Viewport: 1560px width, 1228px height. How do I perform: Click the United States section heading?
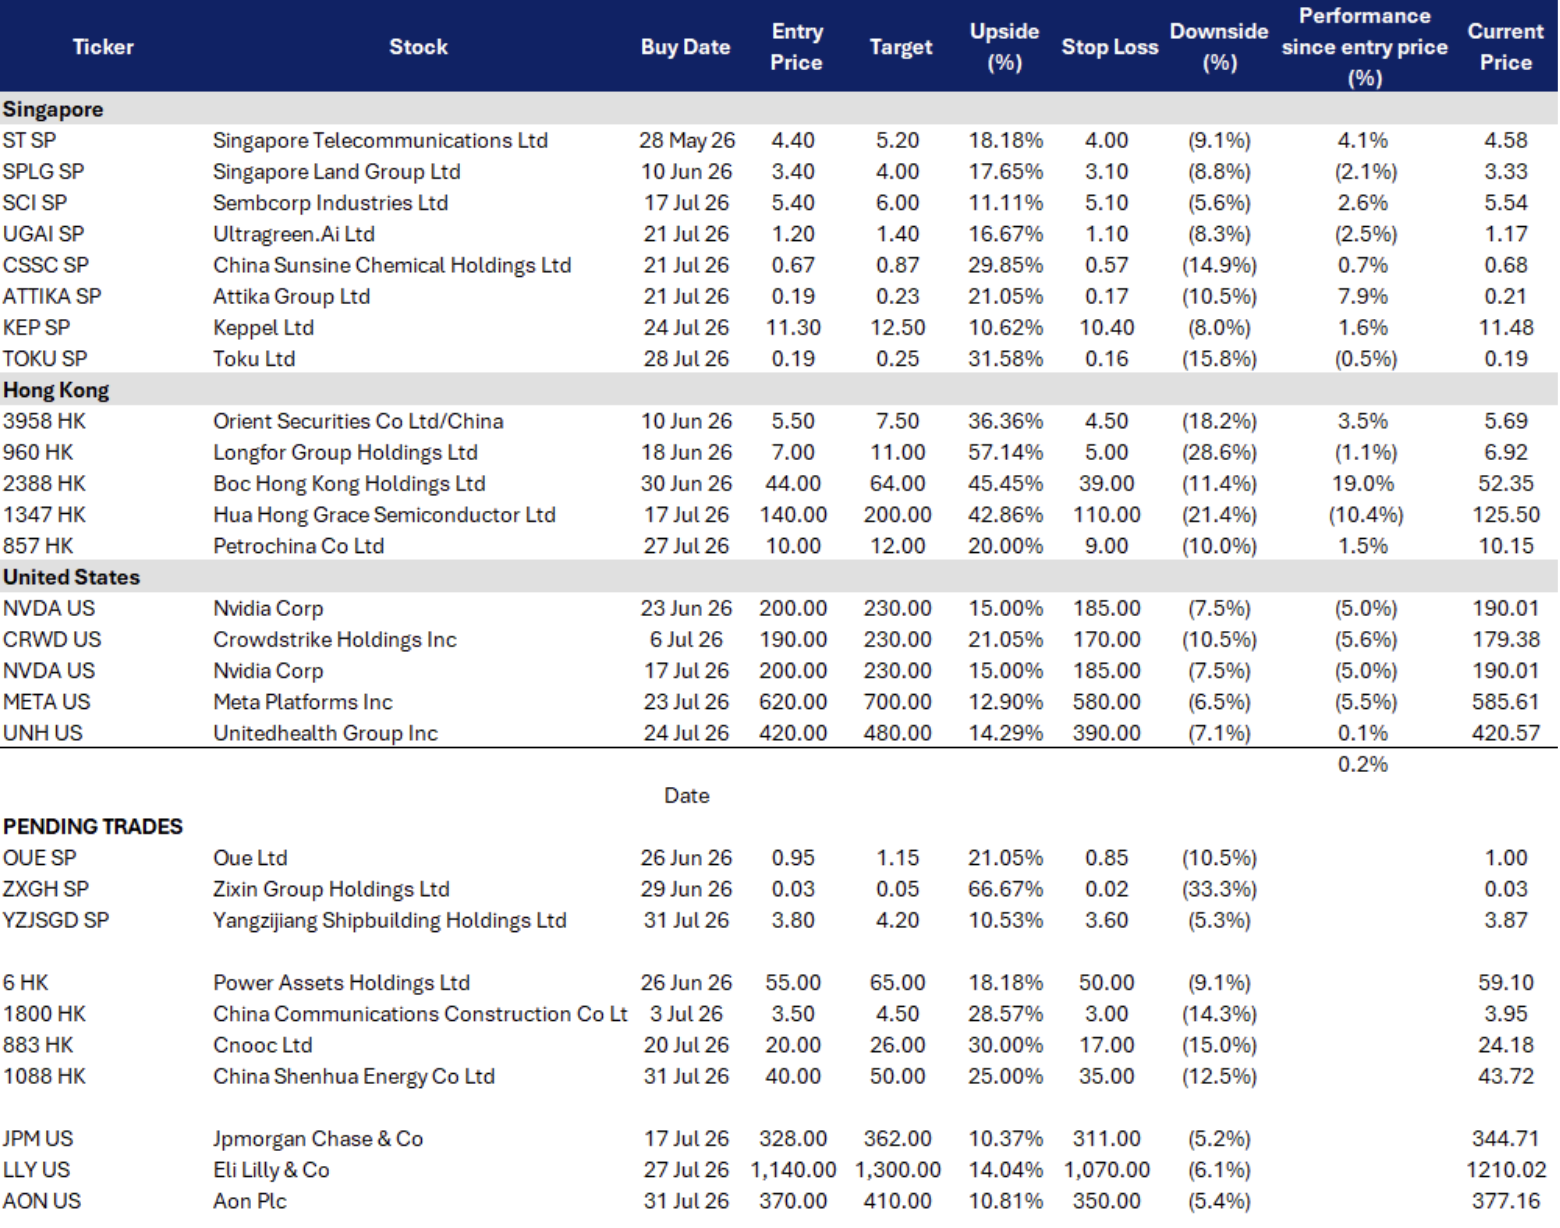click(71, 577)
